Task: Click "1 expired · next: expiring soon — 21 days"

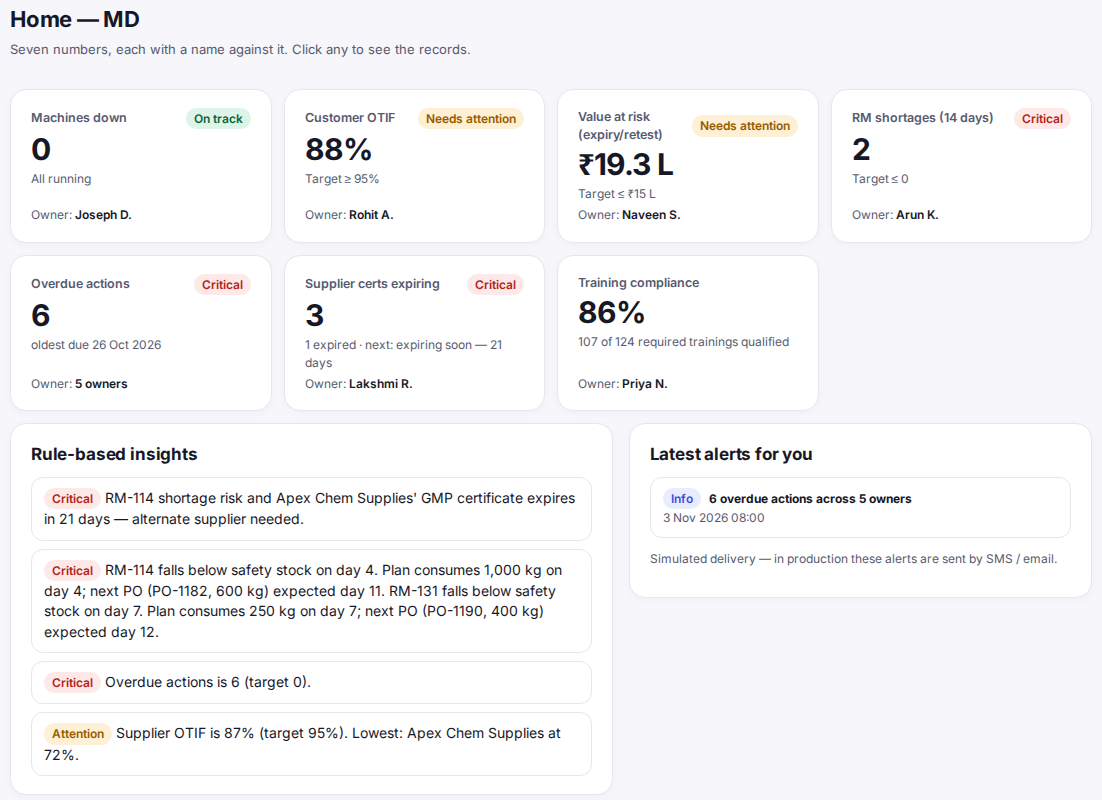Action: [403, 354]
